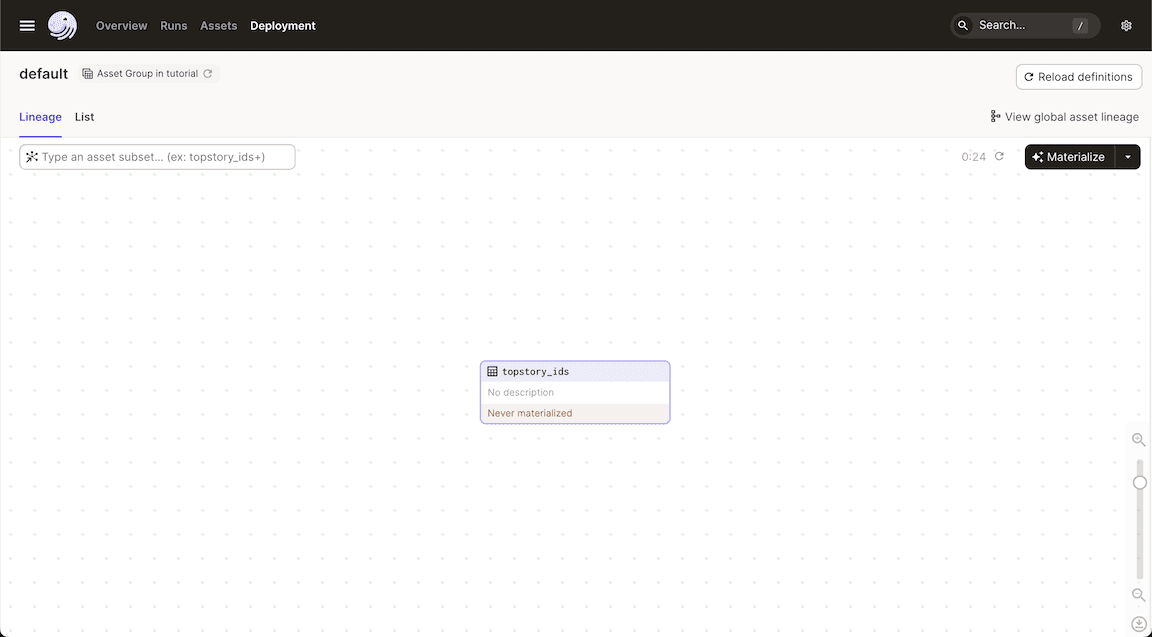This screenshot has width=1152, height=637.
Task: Click the search magnifier icon
Action: click(962, 25)
